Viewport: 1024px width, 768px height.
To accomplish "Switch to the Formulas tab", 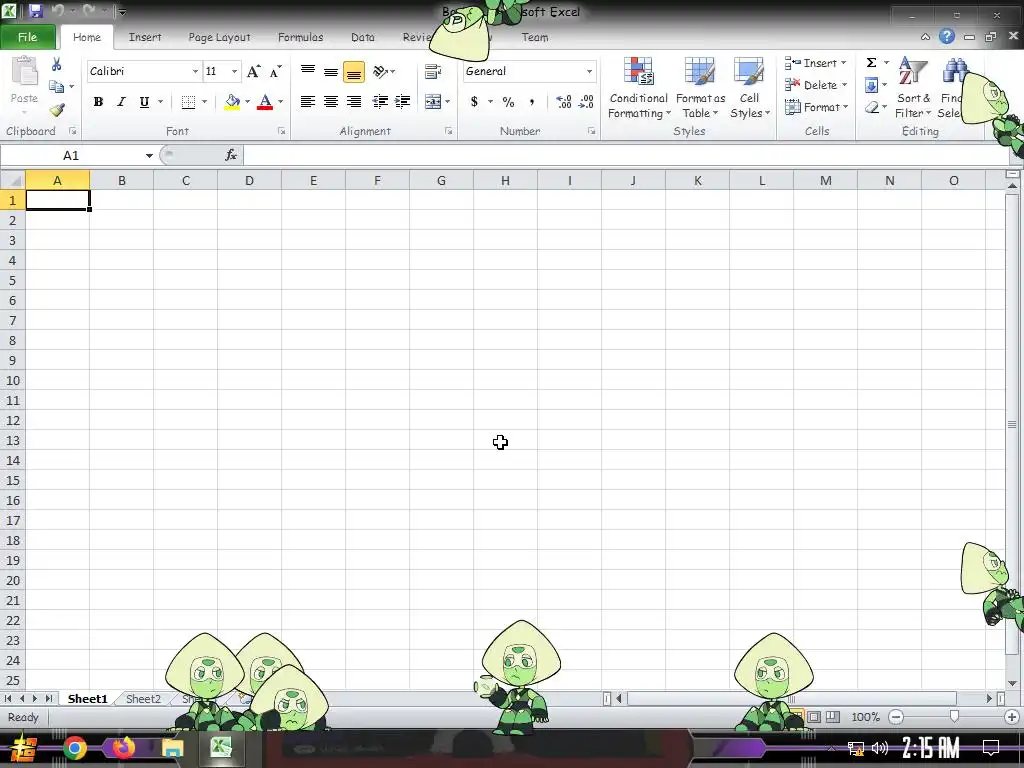I will pyautogui.click(x=300, y=37).
